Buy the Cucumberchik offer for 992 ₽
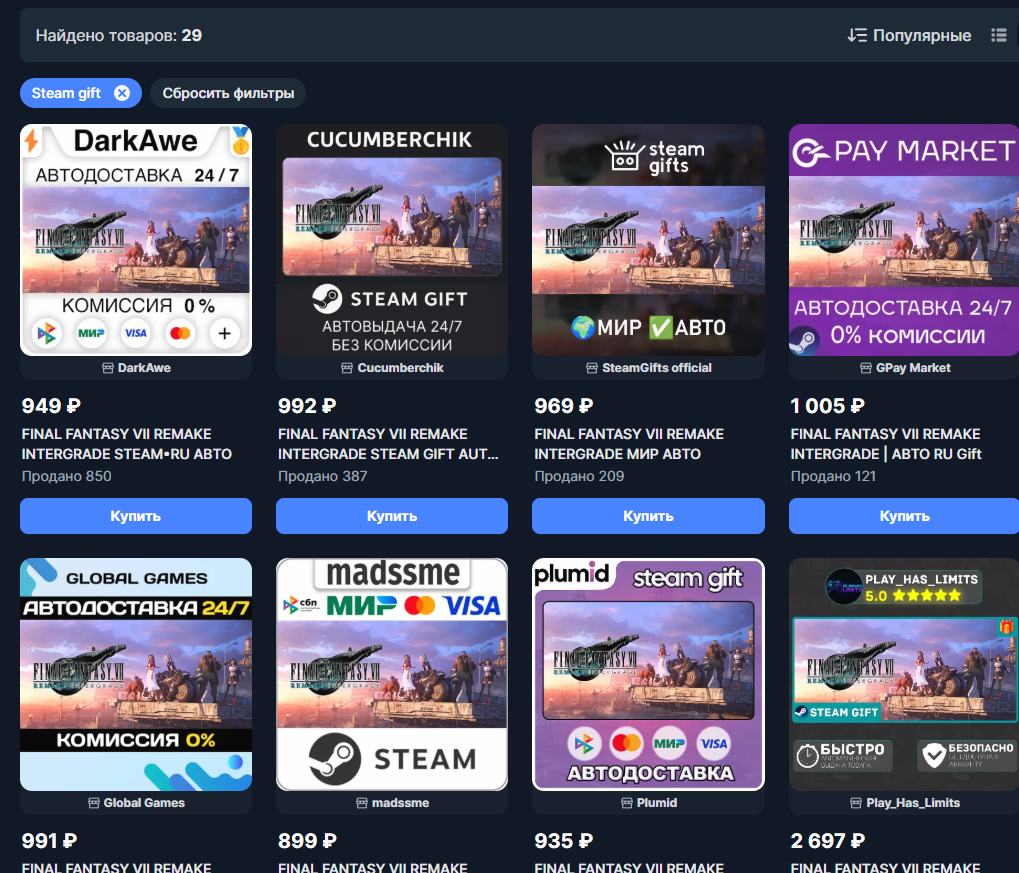The image size is (1019, 873). click(x=392, y=516)
